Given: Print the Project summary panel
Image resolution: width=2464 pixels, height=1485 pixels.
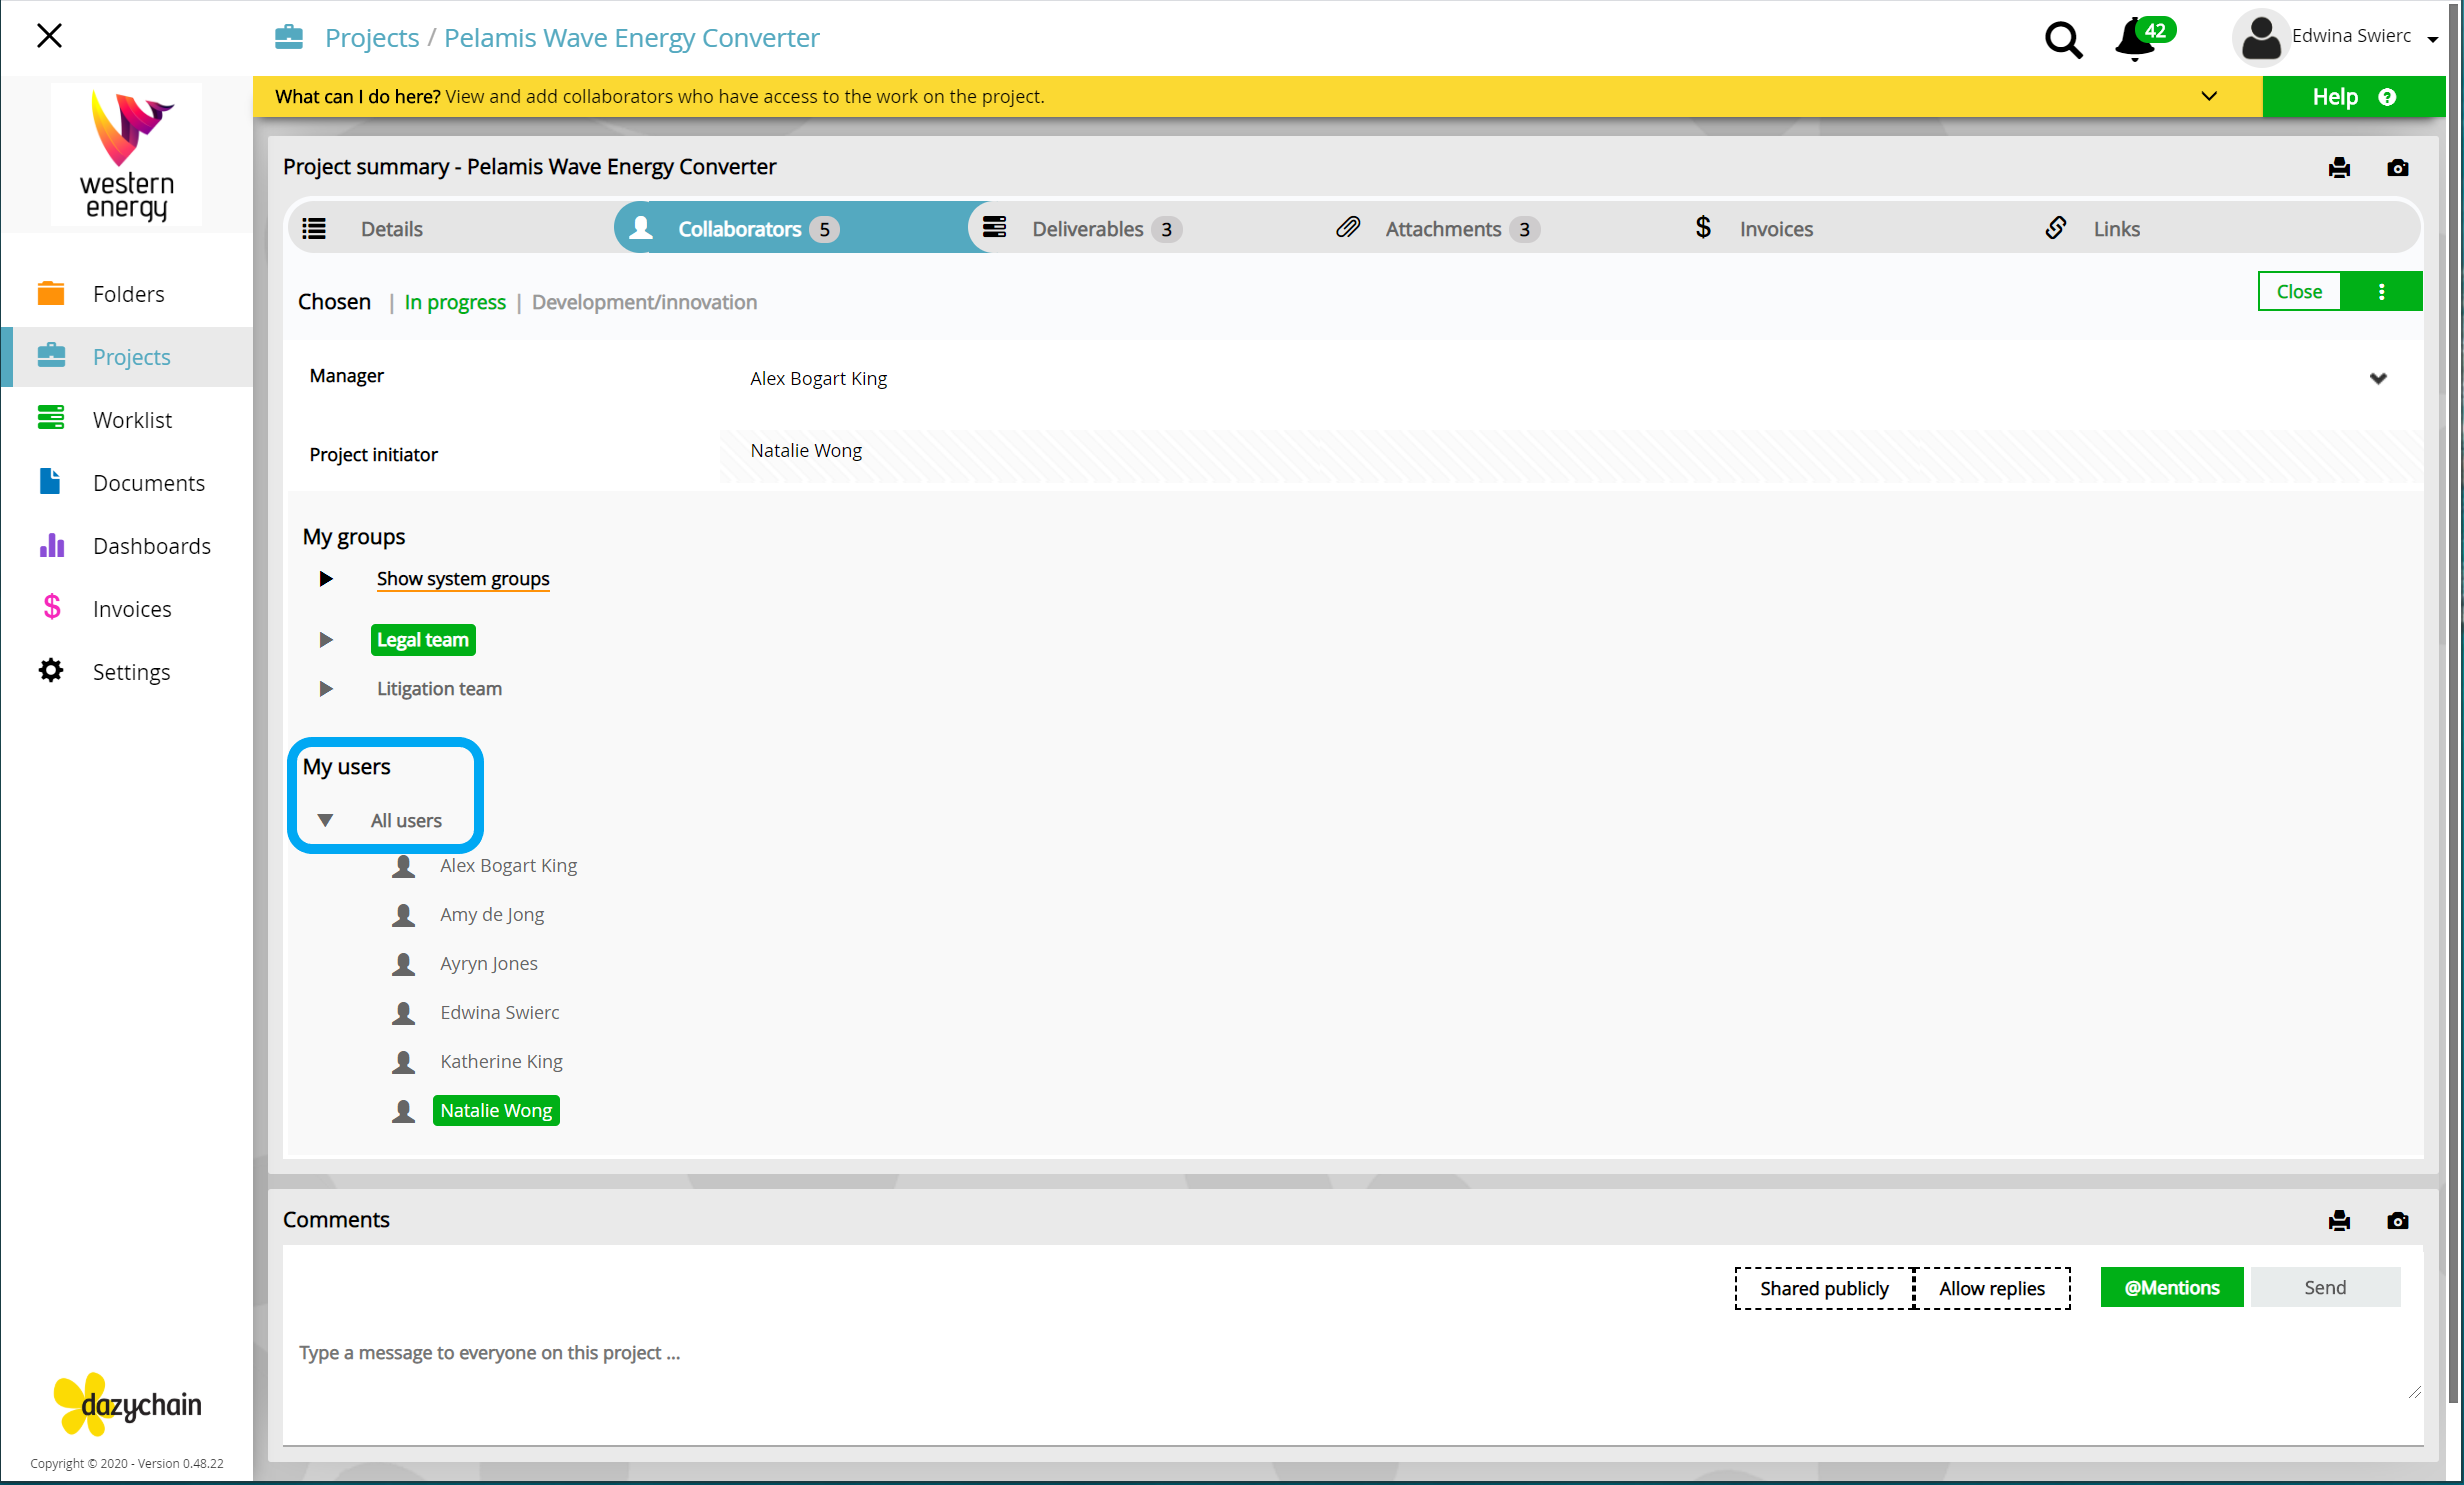Looking at the screenshot, I should click(x=2339, y=167).
